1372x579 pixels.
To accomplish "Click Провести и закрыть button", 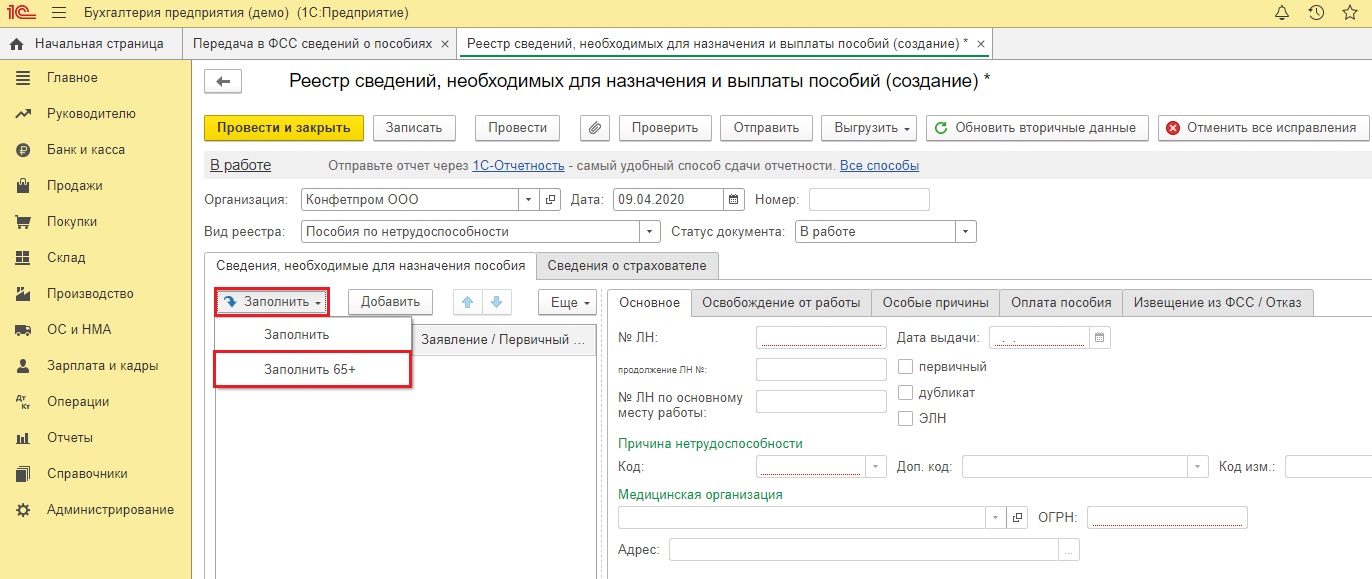I will coord(284,128).
